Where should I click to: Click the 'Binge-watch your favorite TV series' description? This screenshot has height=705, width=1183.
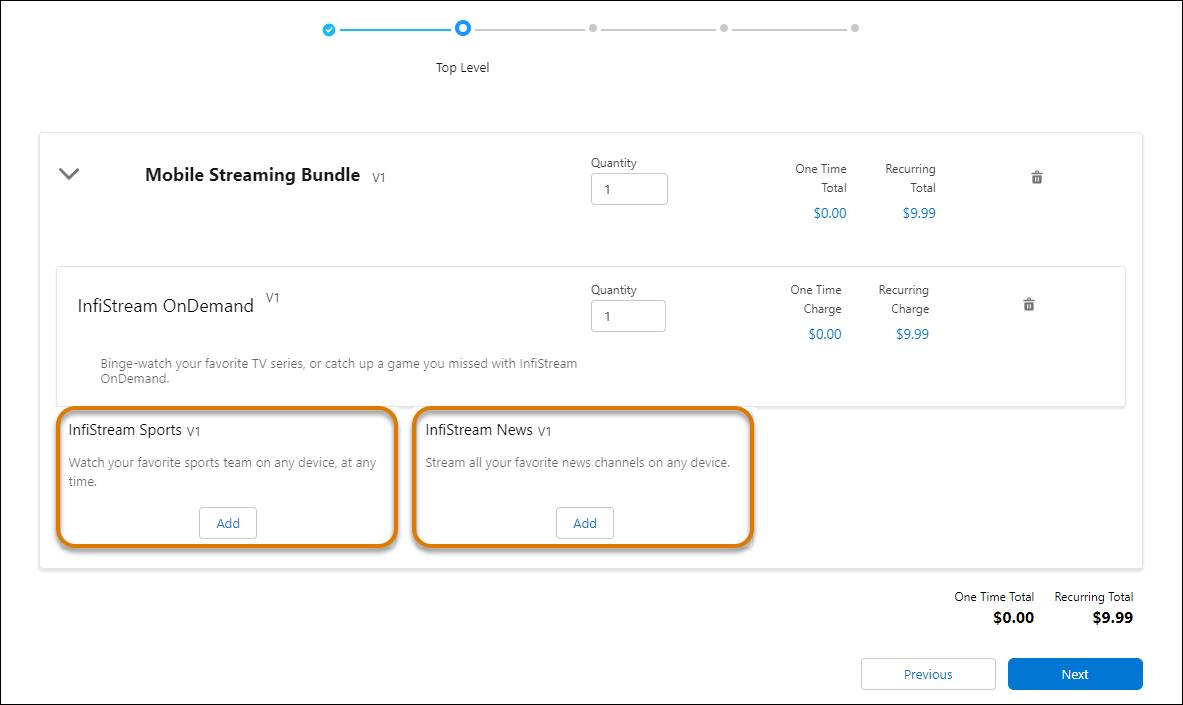339,371
